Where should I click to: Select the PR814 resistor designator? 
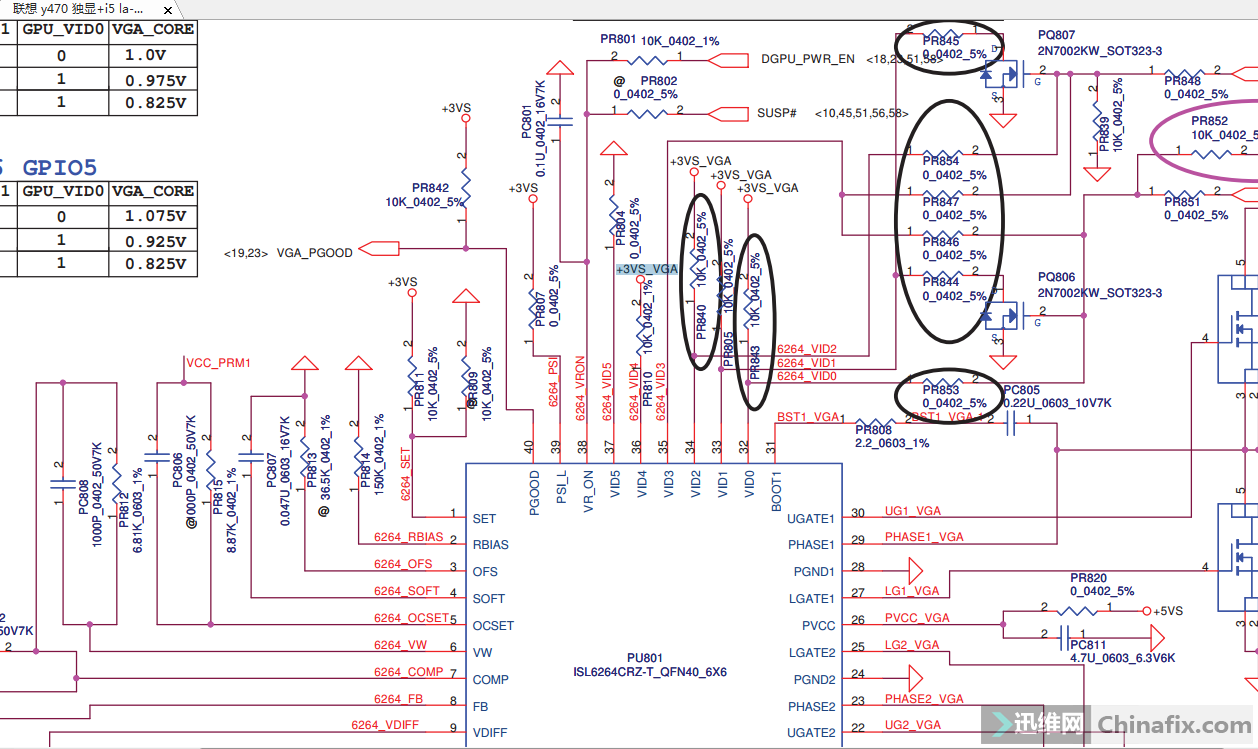[x=364, y=470]
